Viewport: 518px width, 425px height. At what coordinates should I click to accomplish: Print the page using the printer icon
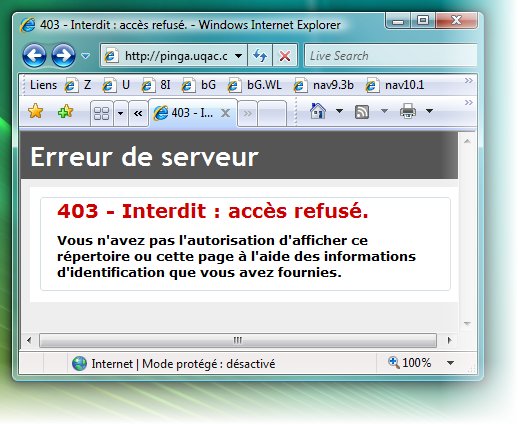click(408, 111)
